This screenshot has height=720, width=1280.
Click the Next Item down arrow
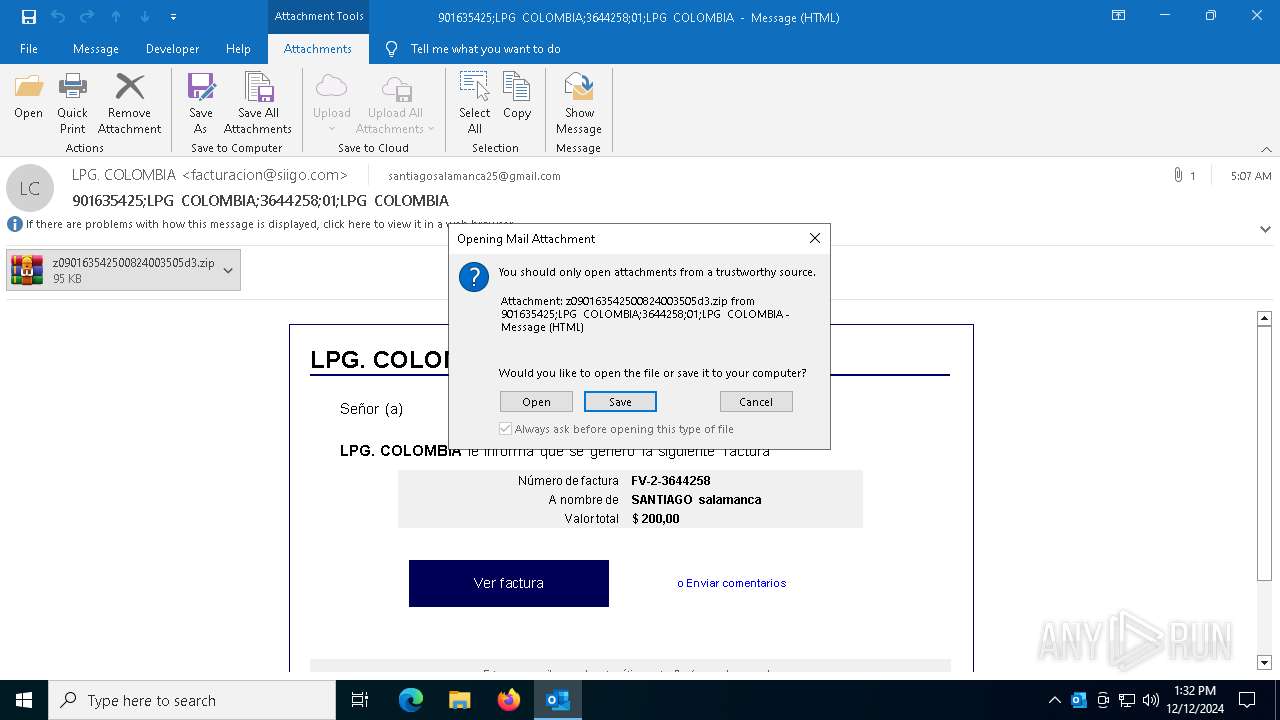click(x=145, y=17)
